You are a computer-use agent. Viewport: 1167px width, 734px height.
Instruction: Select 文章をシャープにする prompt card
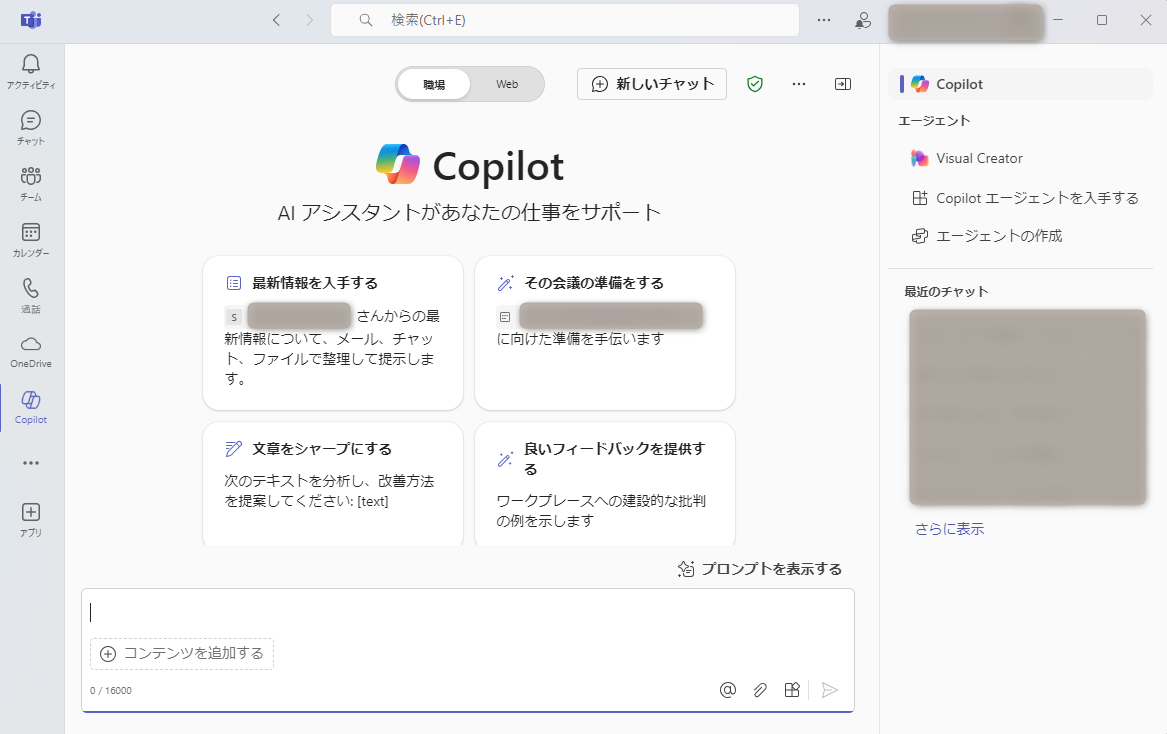click(x=333, y=484)
